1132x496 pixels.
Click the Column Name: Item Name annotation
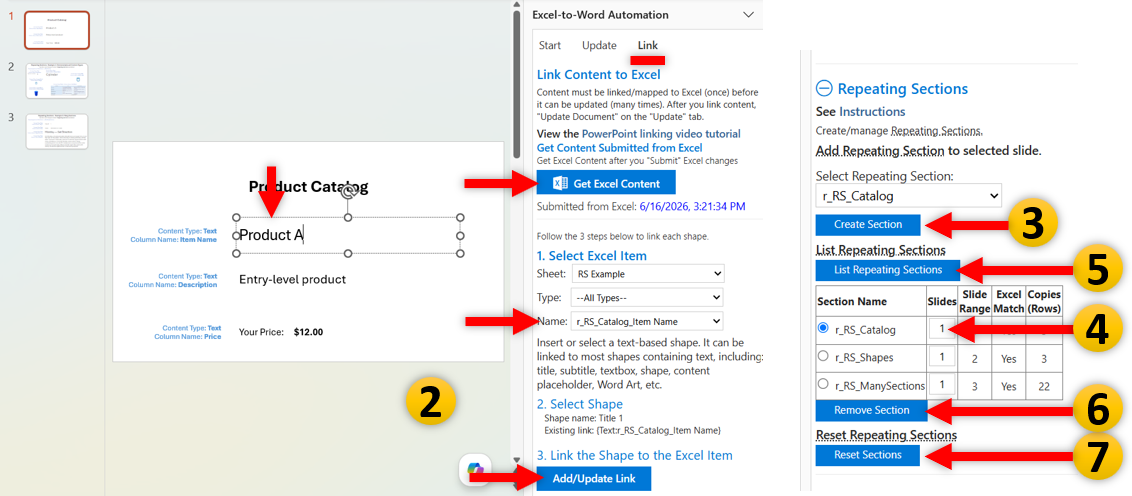tap(173, 240)
